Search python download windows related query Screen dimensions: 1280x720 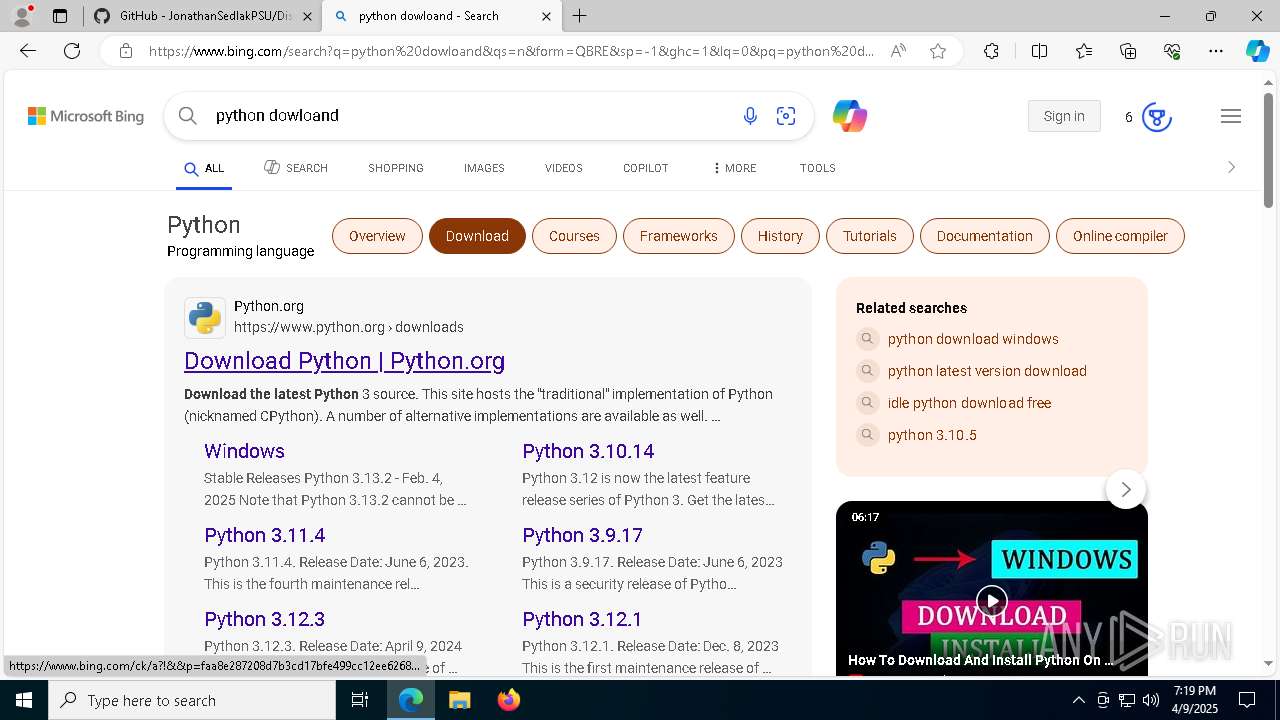pyautogui.click(x=973, y=339)
